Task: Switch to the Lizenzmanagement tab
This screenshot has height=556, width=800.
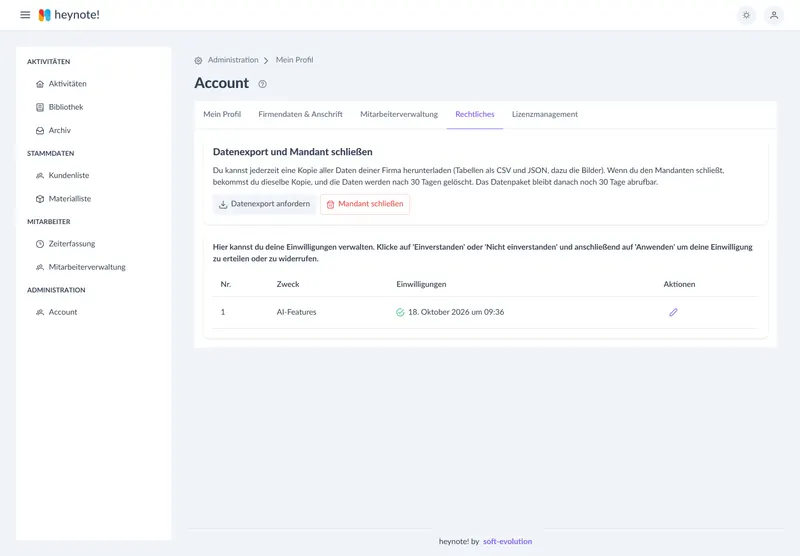Action: pos(545,114)
